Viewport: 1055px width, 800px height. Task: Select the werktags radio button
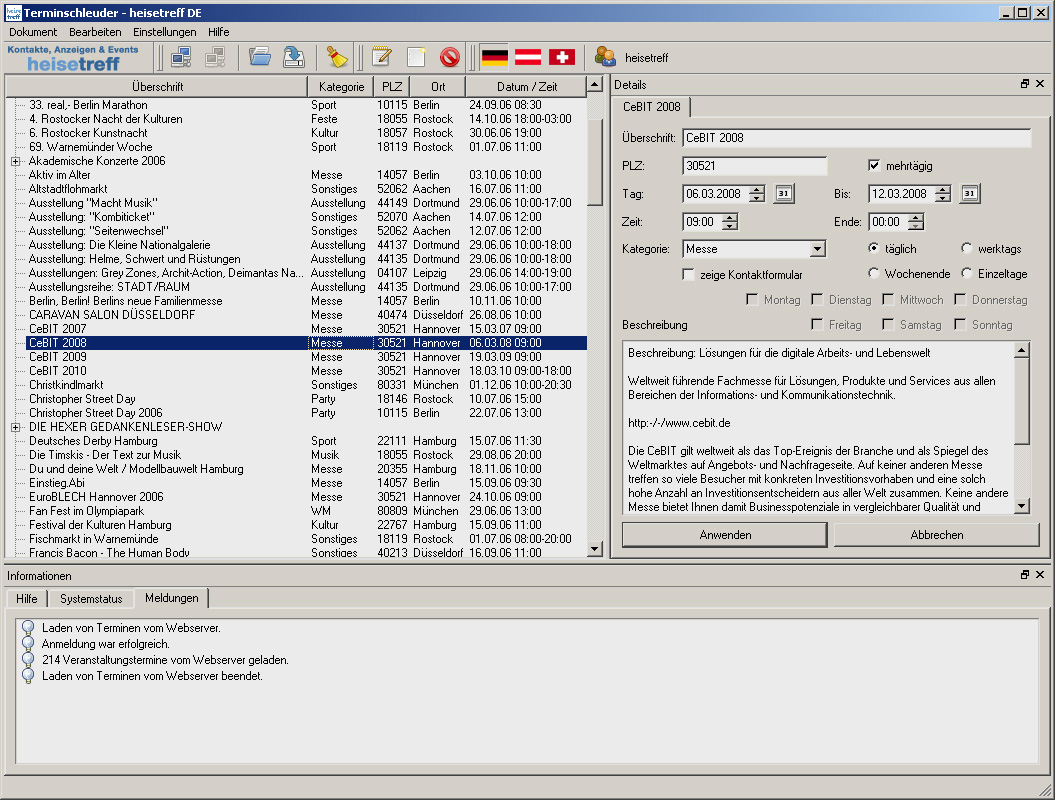coord(967,248)
